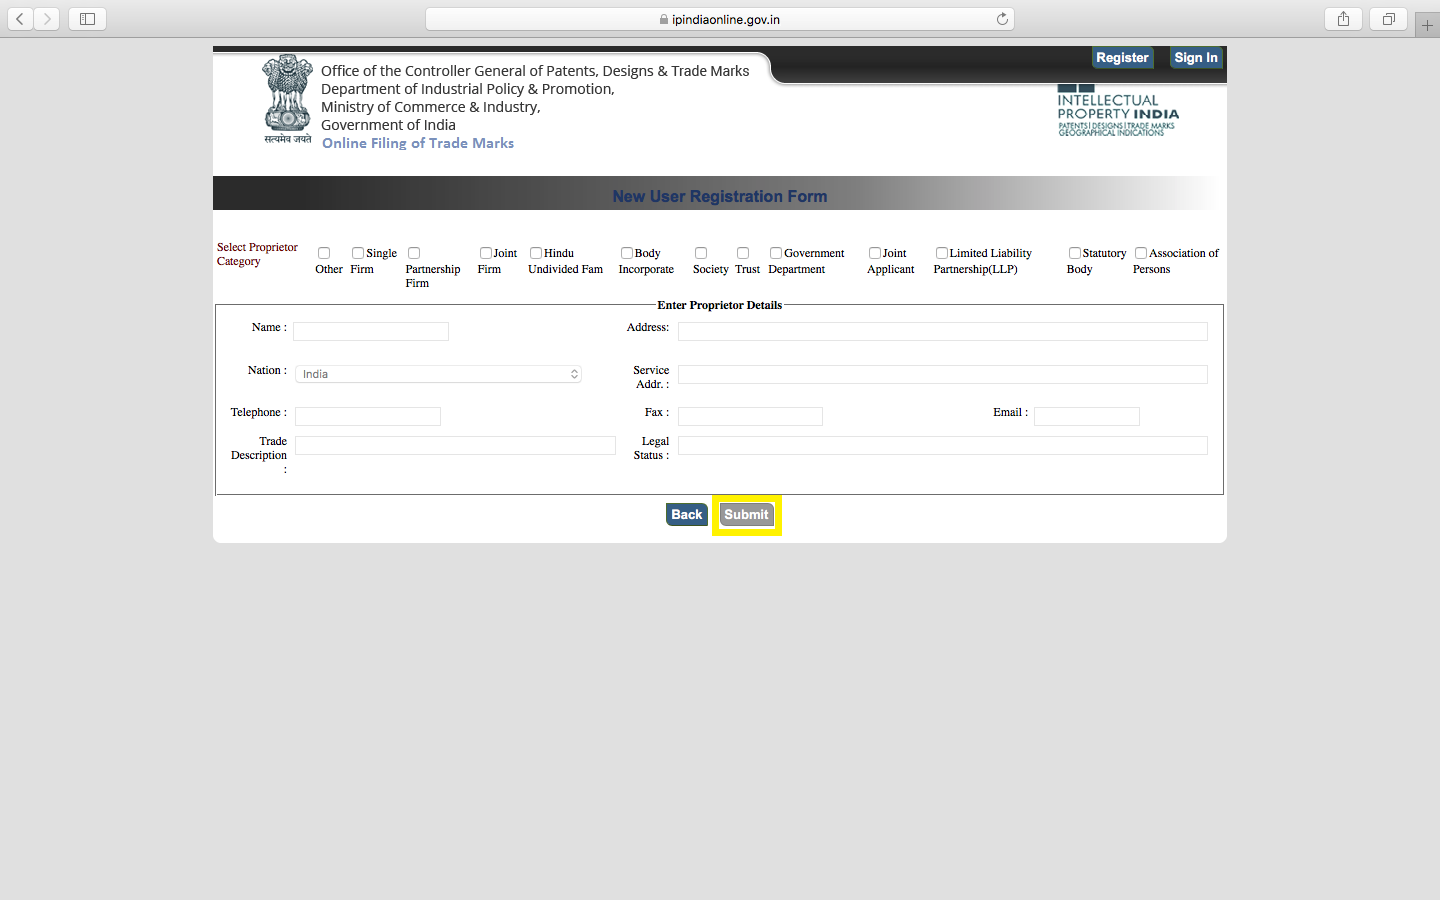The height and width of the screenshot is (900, 1440).
Task: Click the Email input field
Action: tap(1086, 416)
